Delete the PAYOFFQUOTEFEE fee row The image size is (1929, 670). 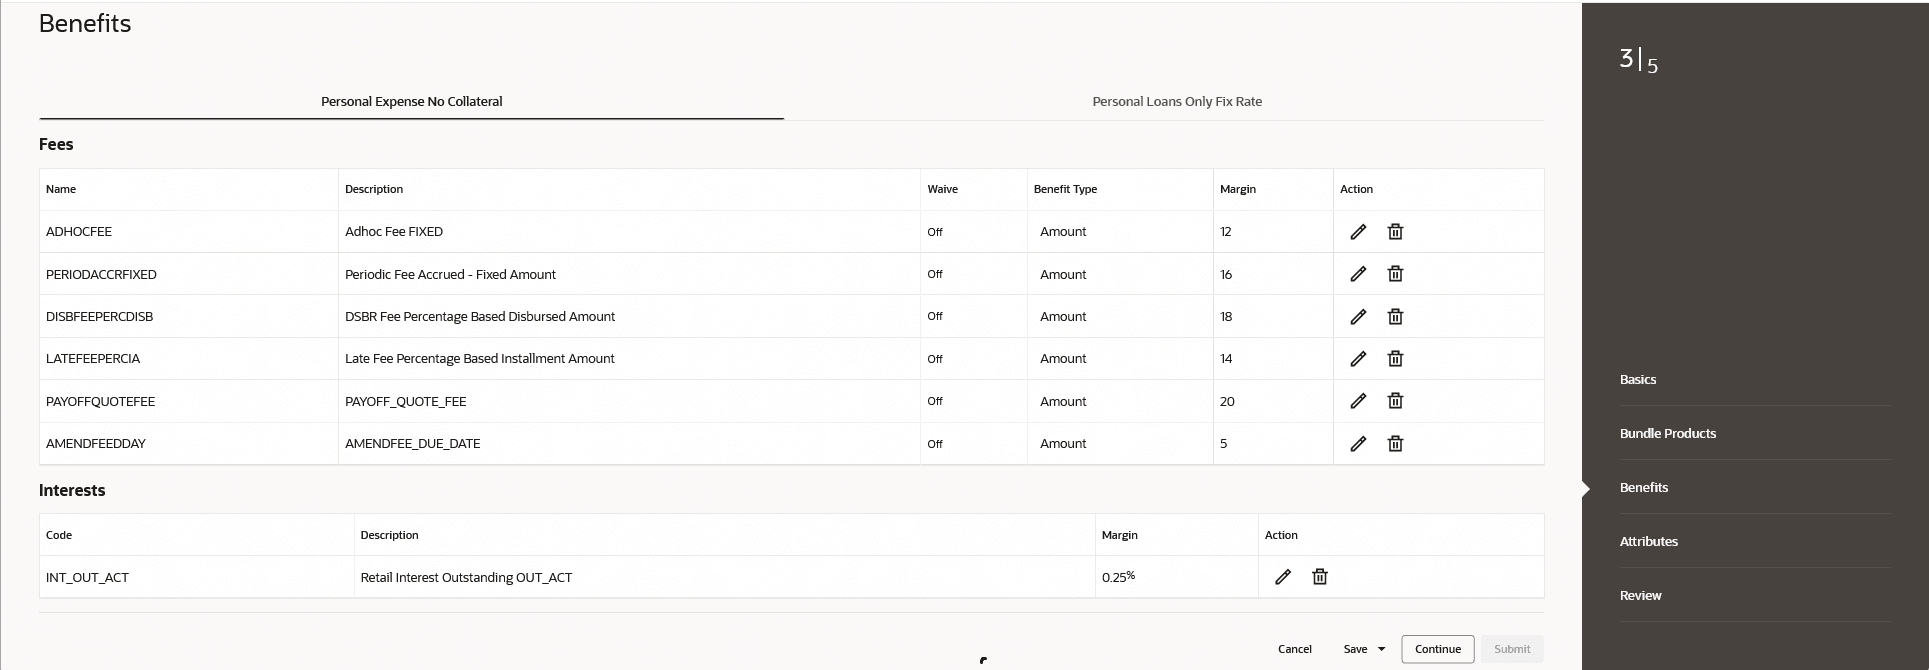pyautogui.click(x=1395, y=401)
